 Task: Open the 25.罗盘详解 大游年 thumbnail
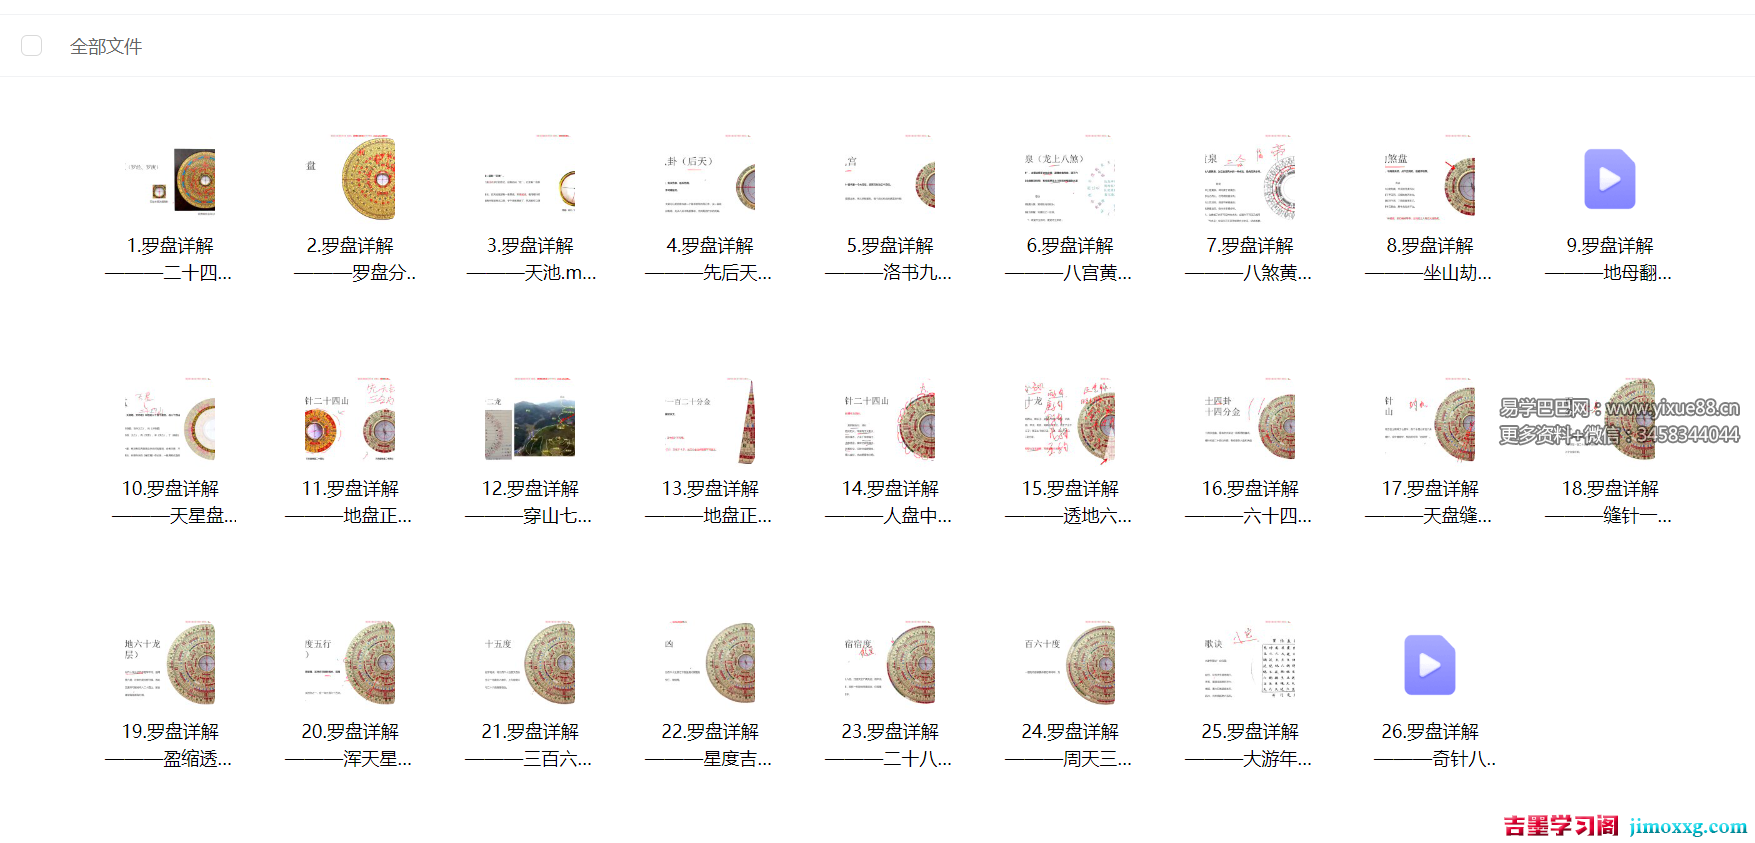pyautogui.click(x=1250, y=665)
